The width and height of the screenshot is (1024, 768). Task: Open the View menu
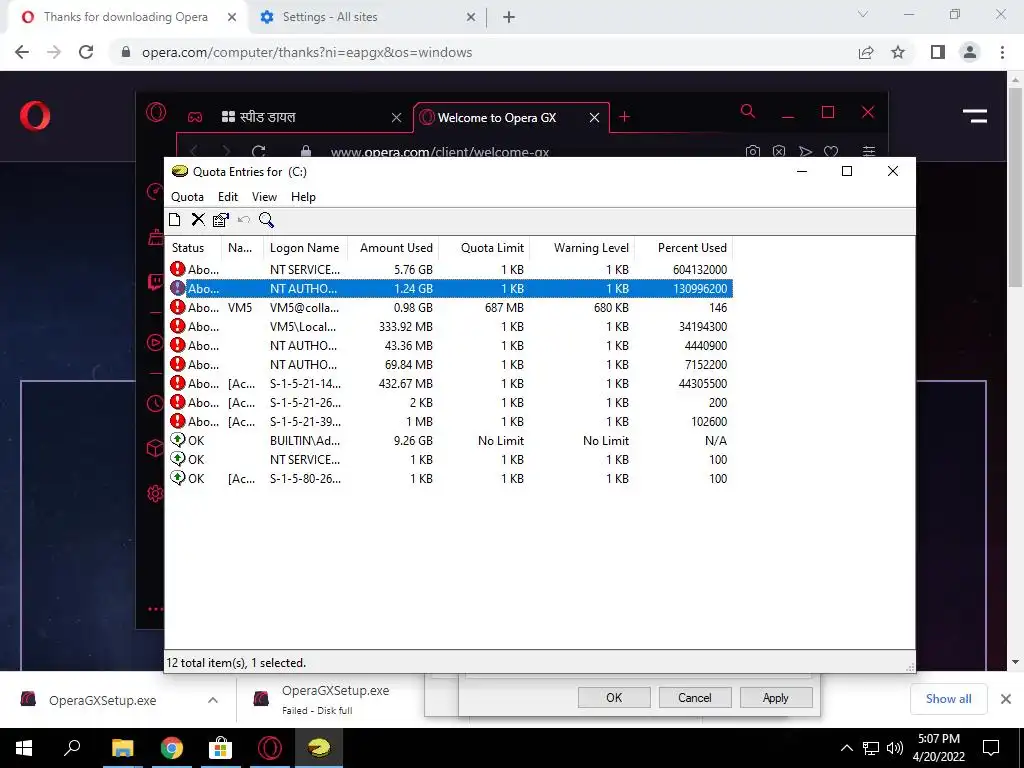pyautogui.click(x=264, y=197)
